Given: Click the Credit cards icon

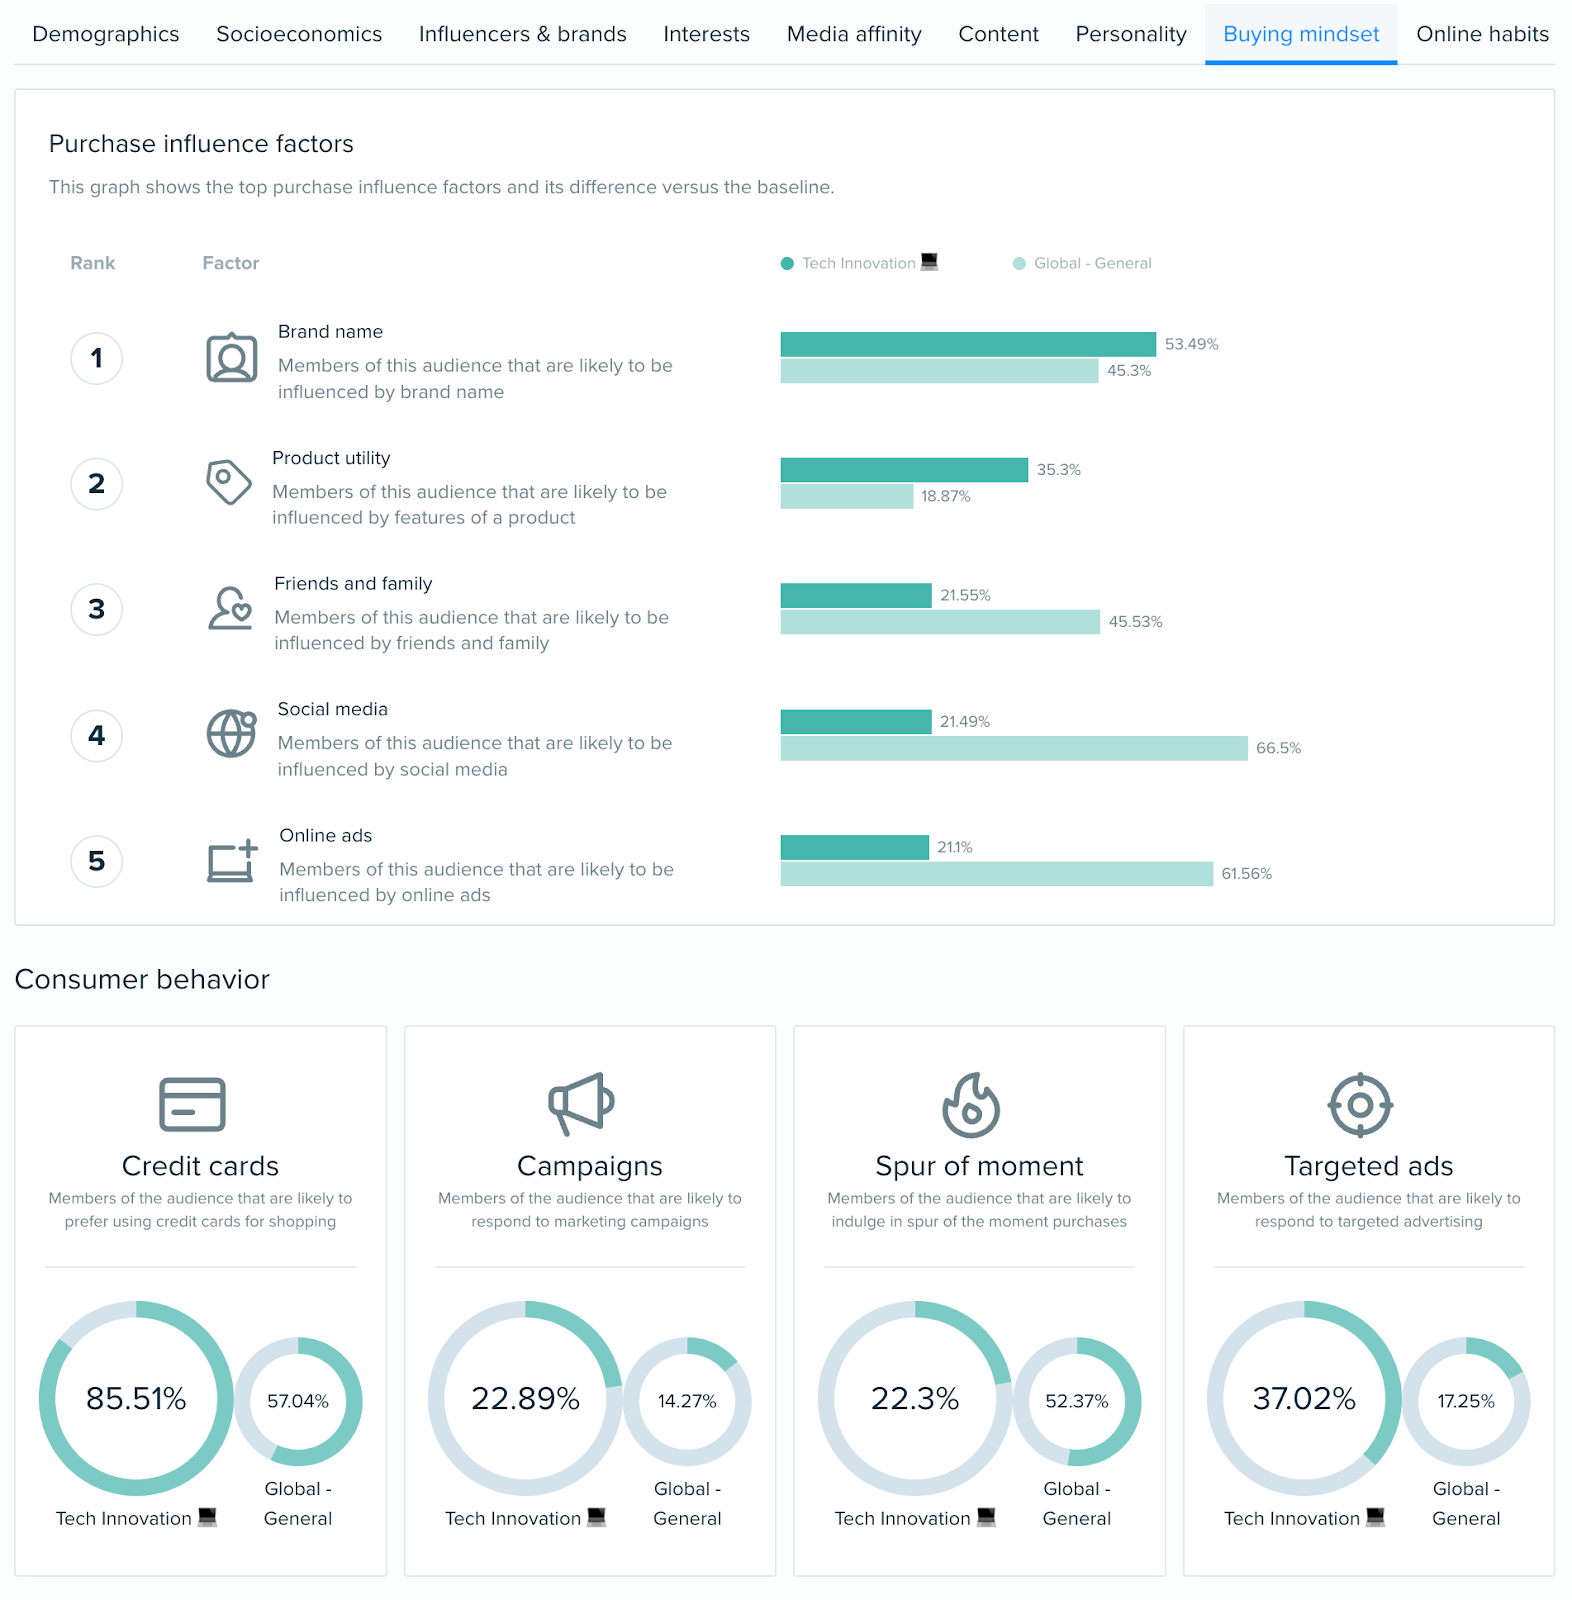Looking at the screenshot, I should (x=192, y=1104).
